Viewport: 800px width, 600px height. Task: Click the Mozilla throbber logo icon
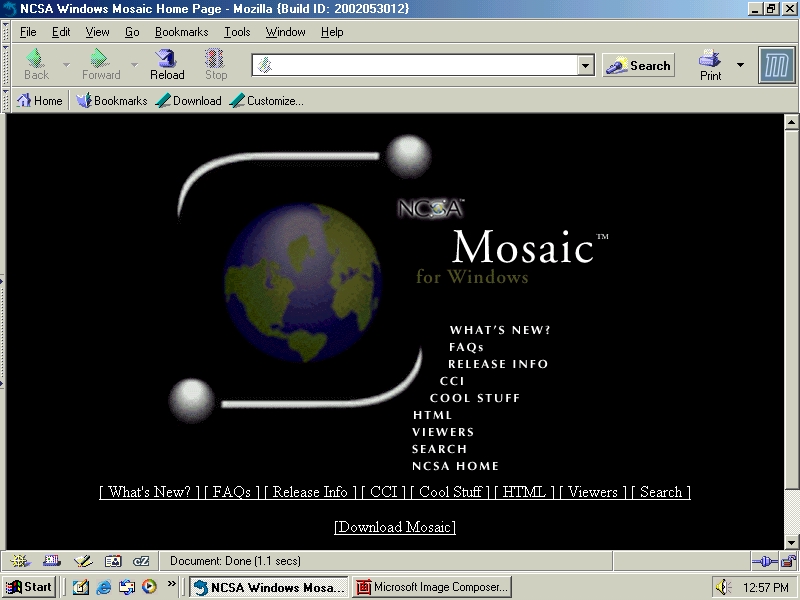pyautogui.click(x=776, y=66)
